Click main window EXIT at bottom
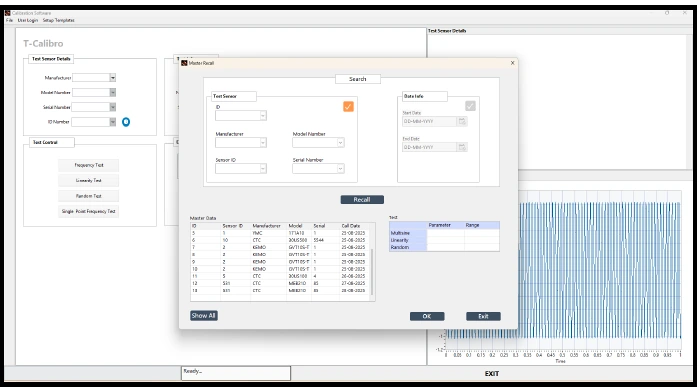The image size is (699, 387). 492,374
